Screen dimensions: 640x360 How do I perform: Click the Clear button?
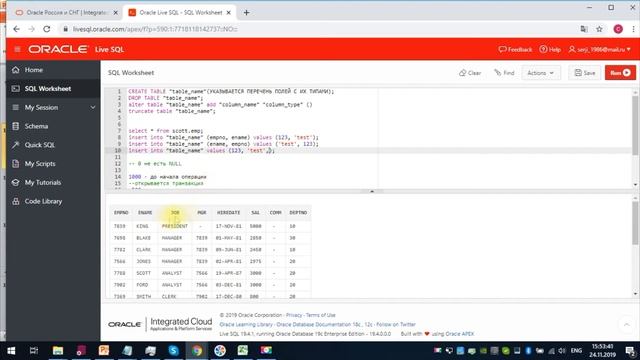click(470, 73)
